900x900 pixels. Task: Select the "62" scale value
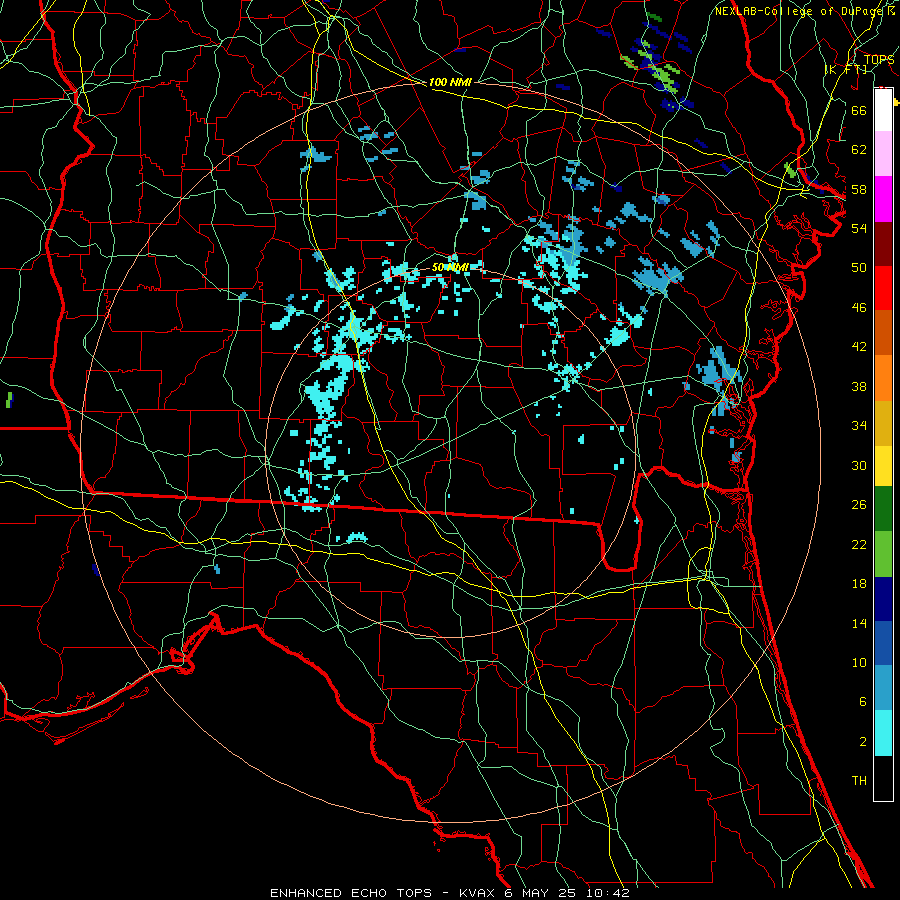(x=859, y=150)
